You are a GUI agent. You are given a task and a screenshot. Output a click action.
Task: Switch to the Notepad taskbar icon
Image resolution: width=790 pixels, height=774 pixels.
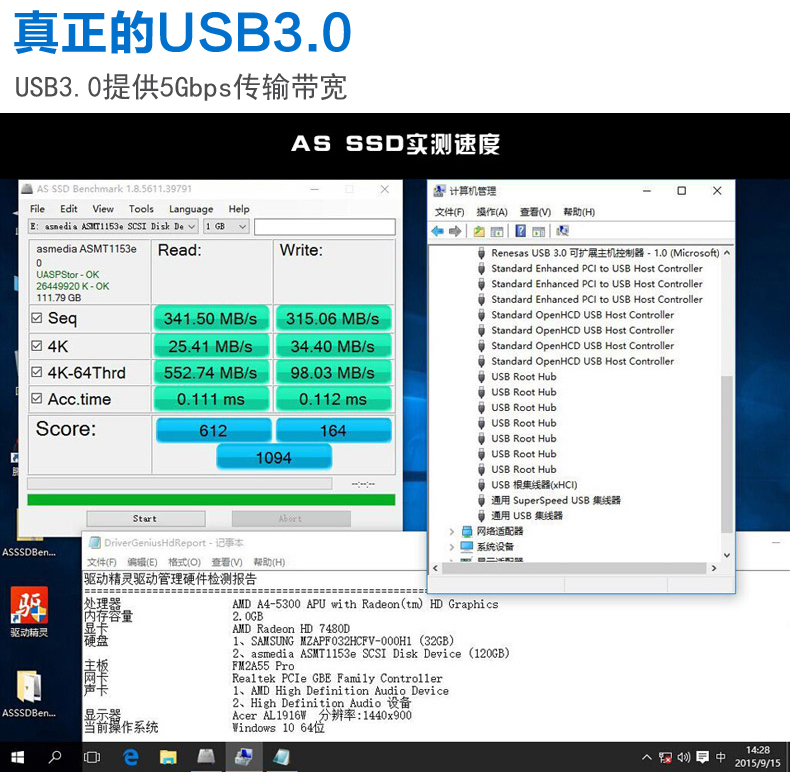(x=282, y=757)
